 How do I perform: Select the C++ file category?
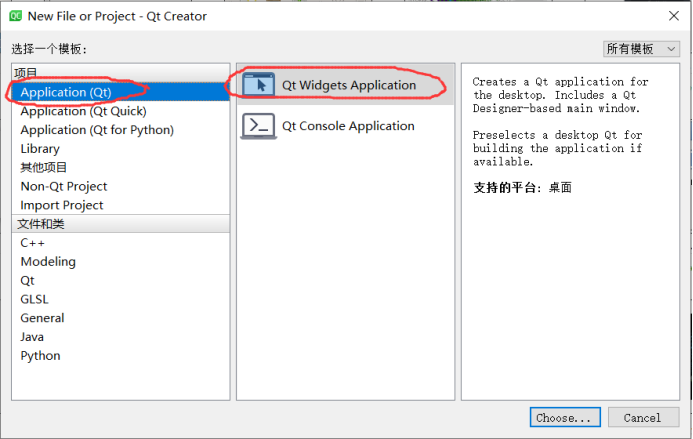(121, 243)
